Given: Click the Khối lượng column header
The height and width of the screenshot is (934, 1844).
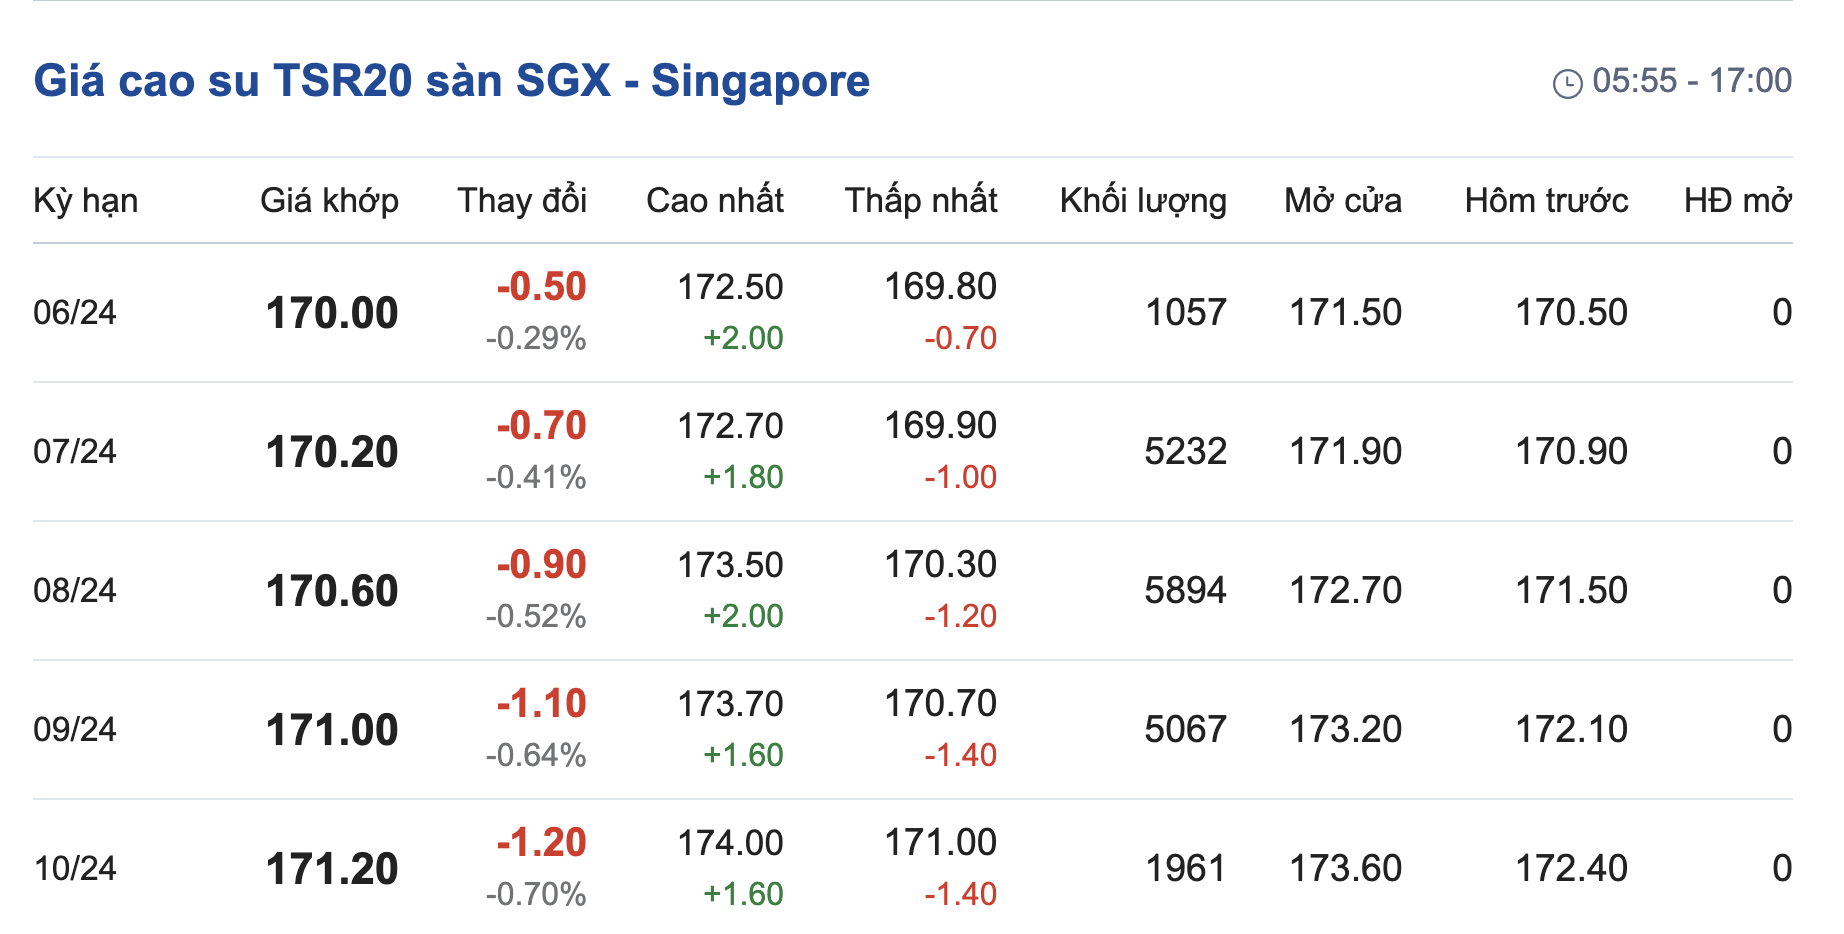Looking at the screenshot, I should 1143,201.
